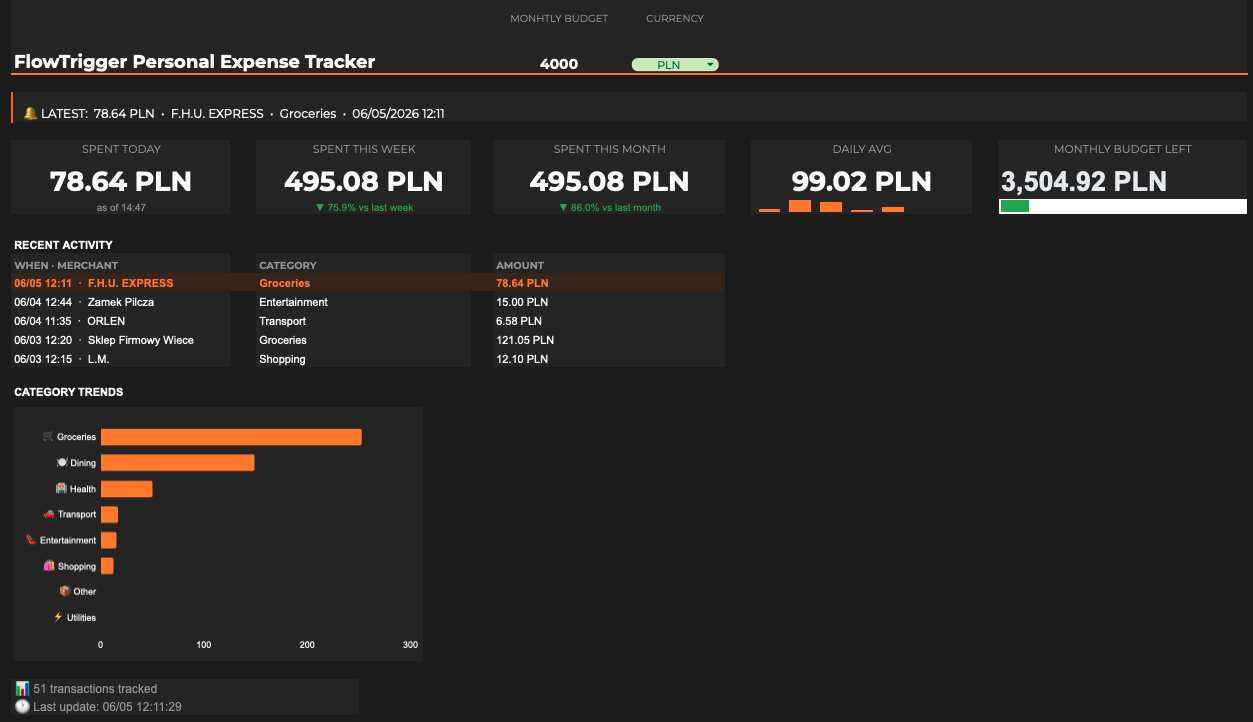Click the bell icon beside LATEST
Viewport: 1253px width, 722px height.
[30, 113]
